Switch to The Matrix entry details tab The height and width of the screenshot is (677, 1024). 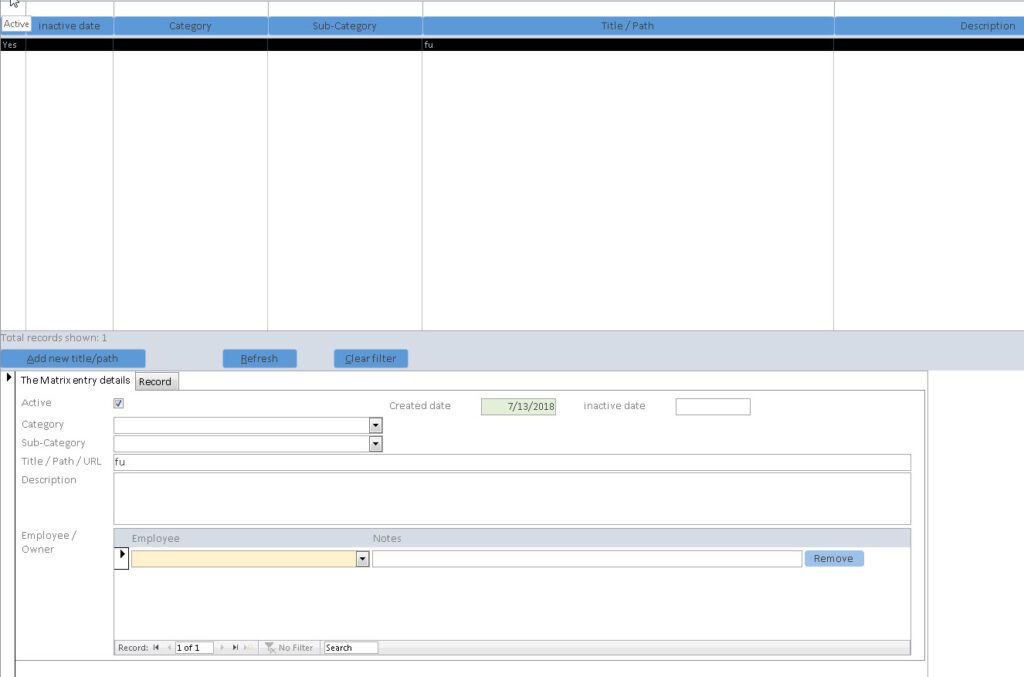click(x=75, y=380)
